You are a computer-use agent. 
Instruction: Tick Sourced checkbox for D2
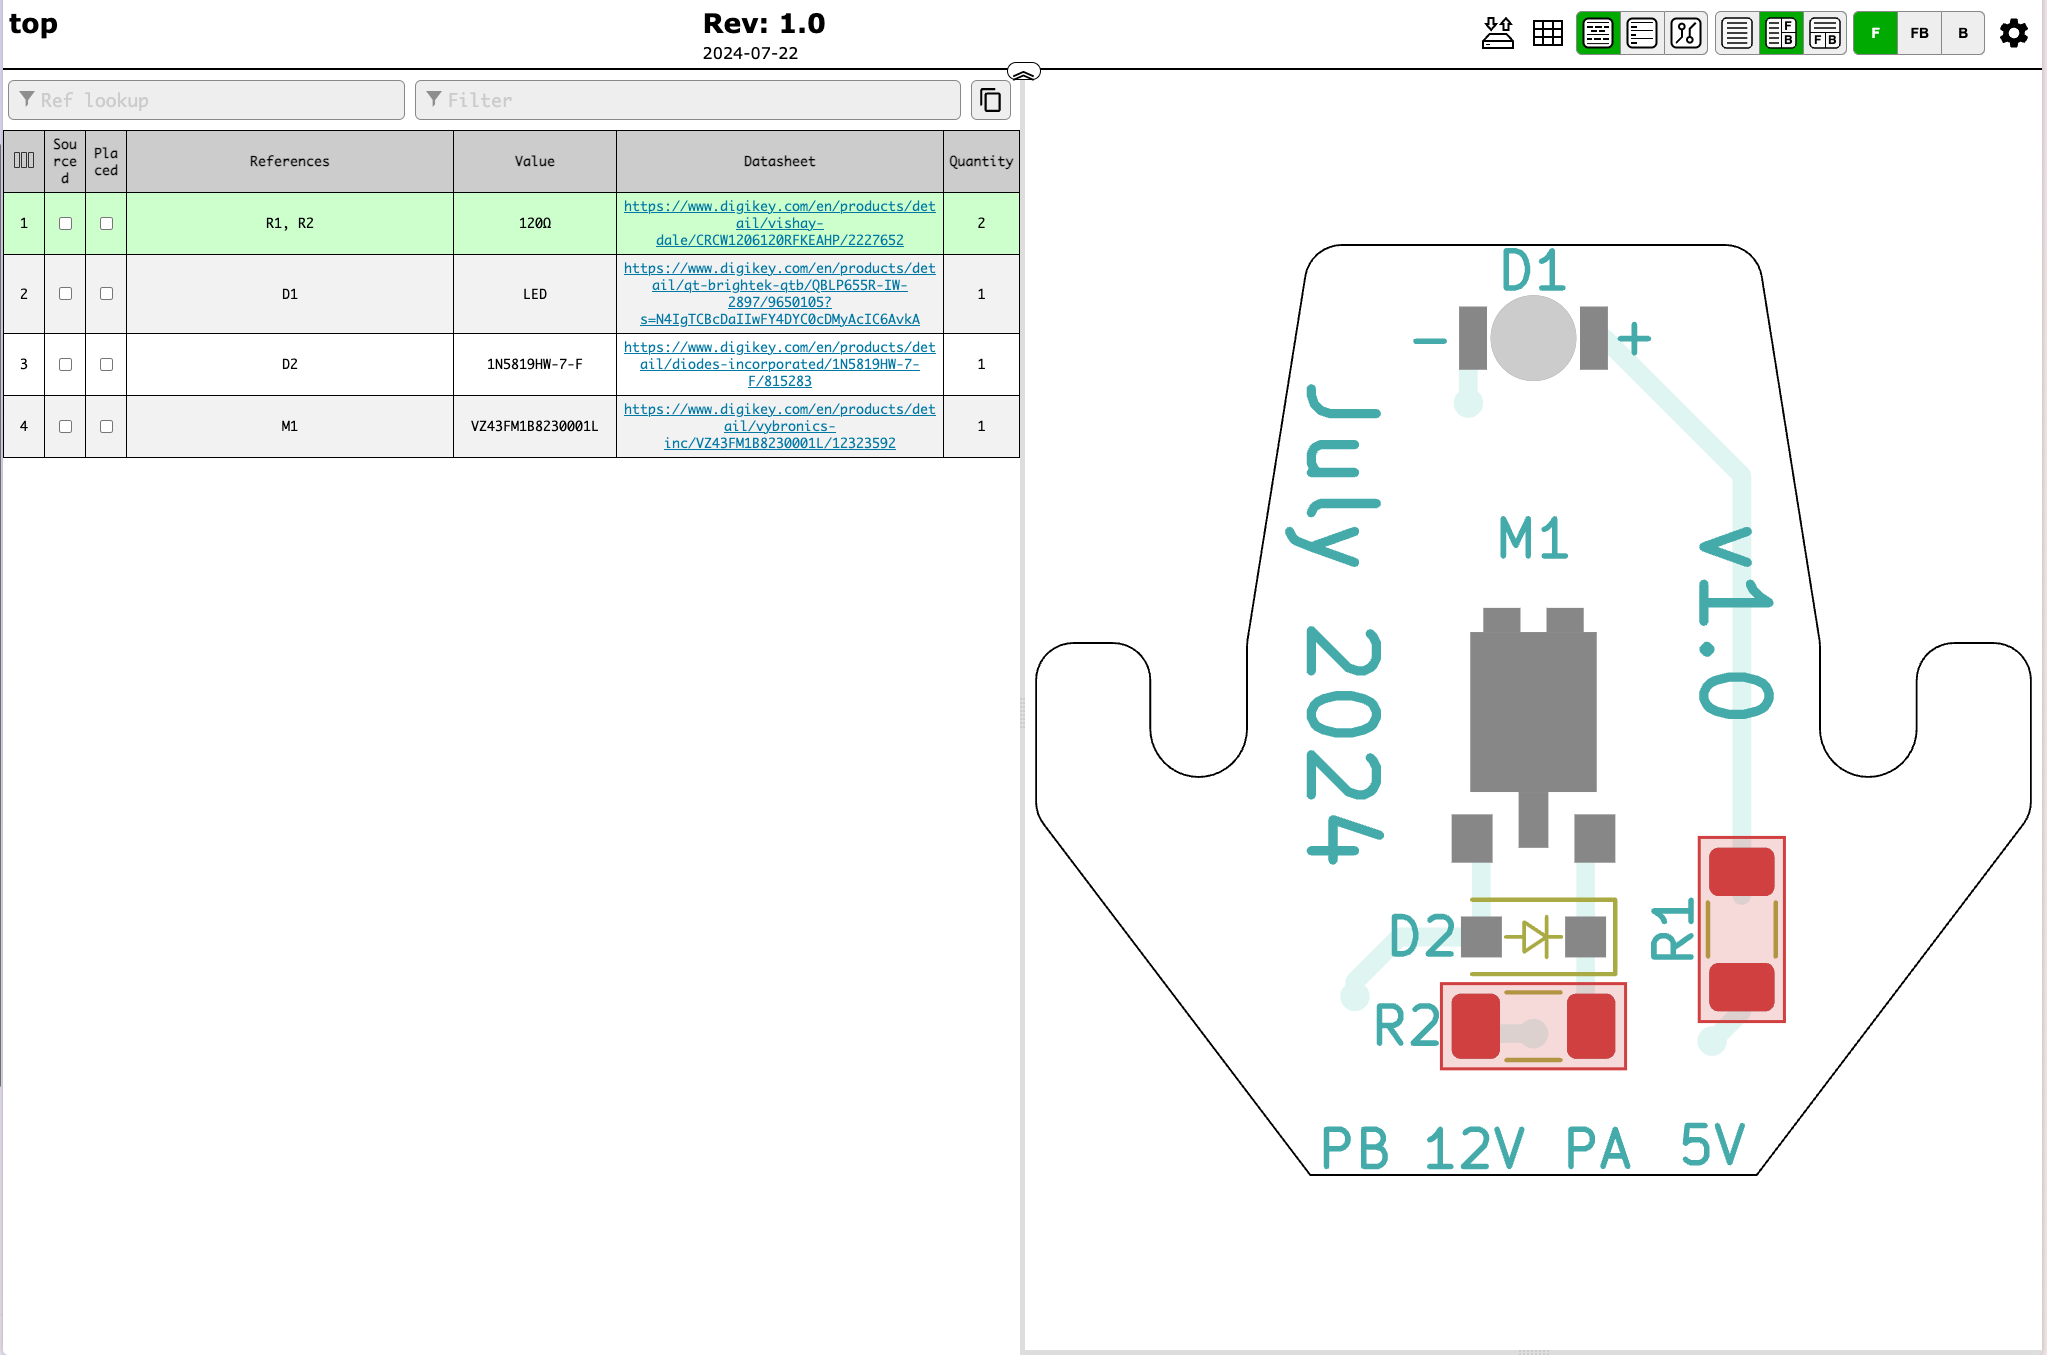coord(65,364)
